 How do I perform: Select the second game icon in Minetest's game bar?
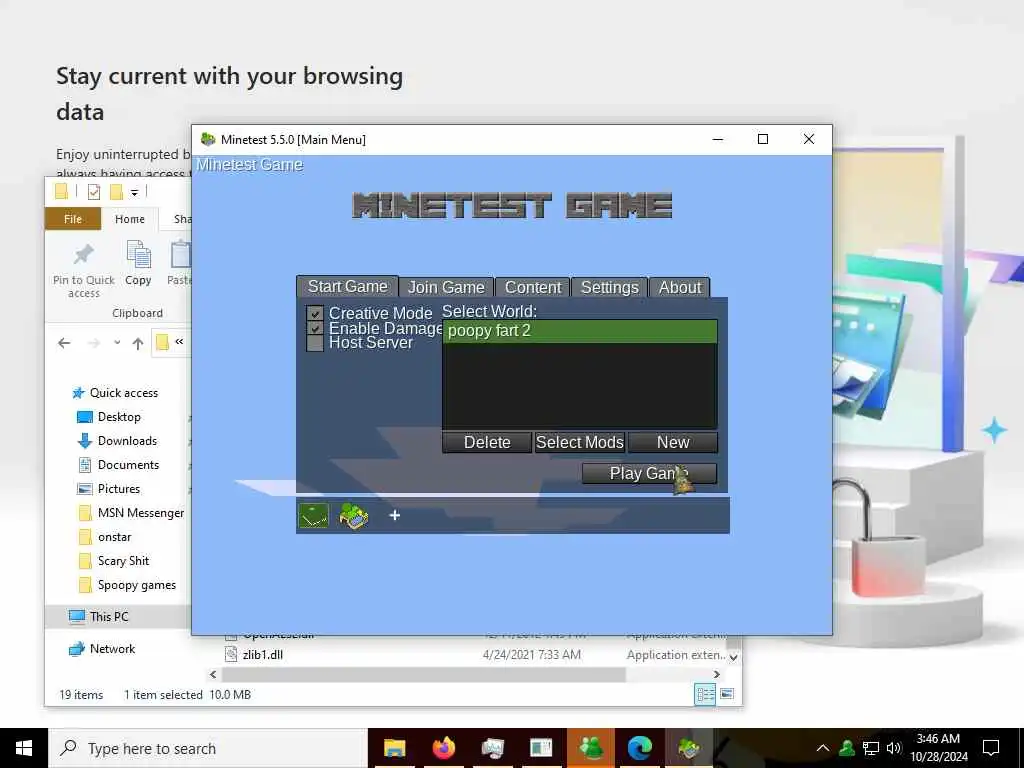point(354,515)
